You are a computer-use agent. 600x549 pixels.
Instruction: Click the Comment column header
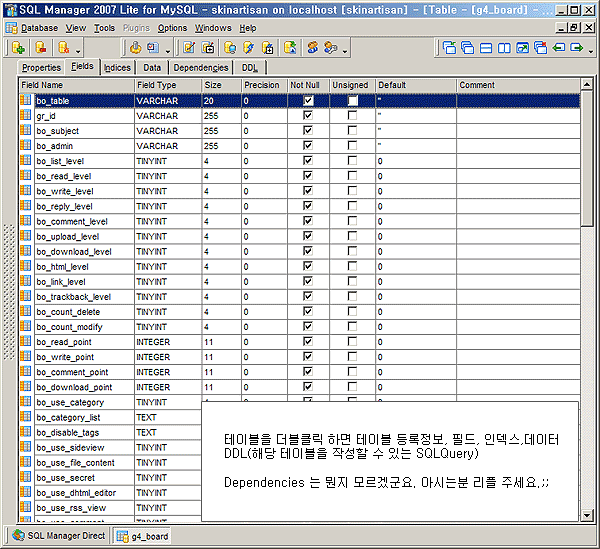click(x=518, y=85)
